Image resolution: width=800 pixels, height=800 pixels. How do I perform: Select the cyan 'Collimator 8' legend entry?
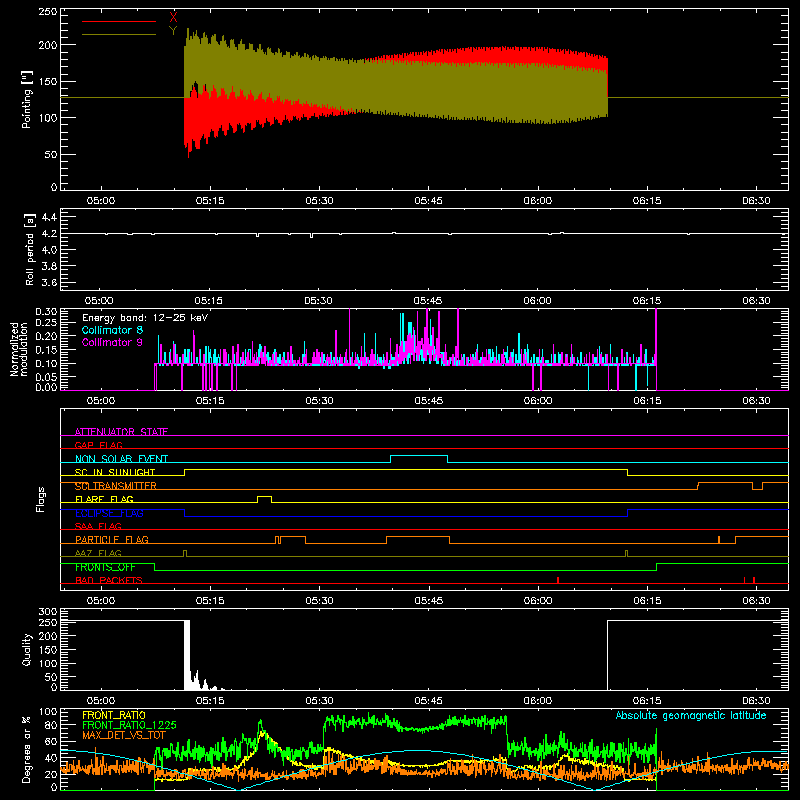pos(112,330)
